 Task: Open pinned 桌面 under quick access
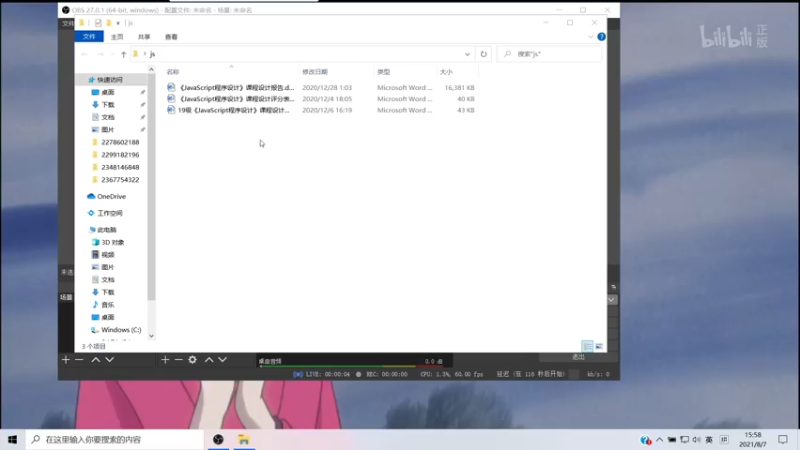click(108, 92)
